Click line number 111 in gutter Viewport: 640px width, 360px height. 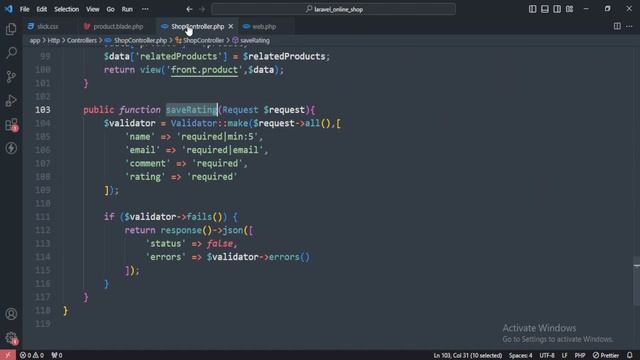point(43,217)
